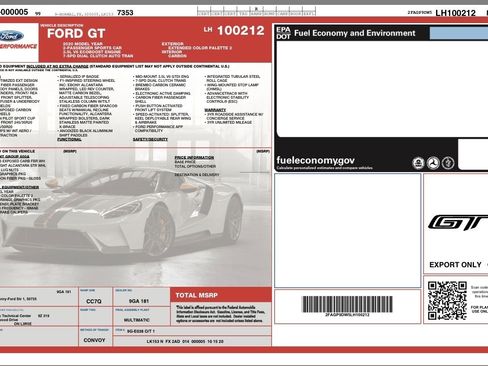This screenshot has width=488, height=366.
Task: Click the last agency seal beside fueleconomy.gov
Action: coord(448,163)
